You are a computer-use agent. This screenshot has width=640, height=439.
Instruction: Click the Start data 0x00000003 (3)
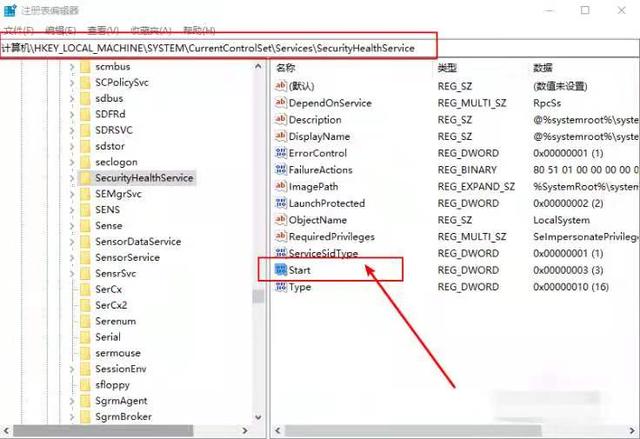pos(568,270)
